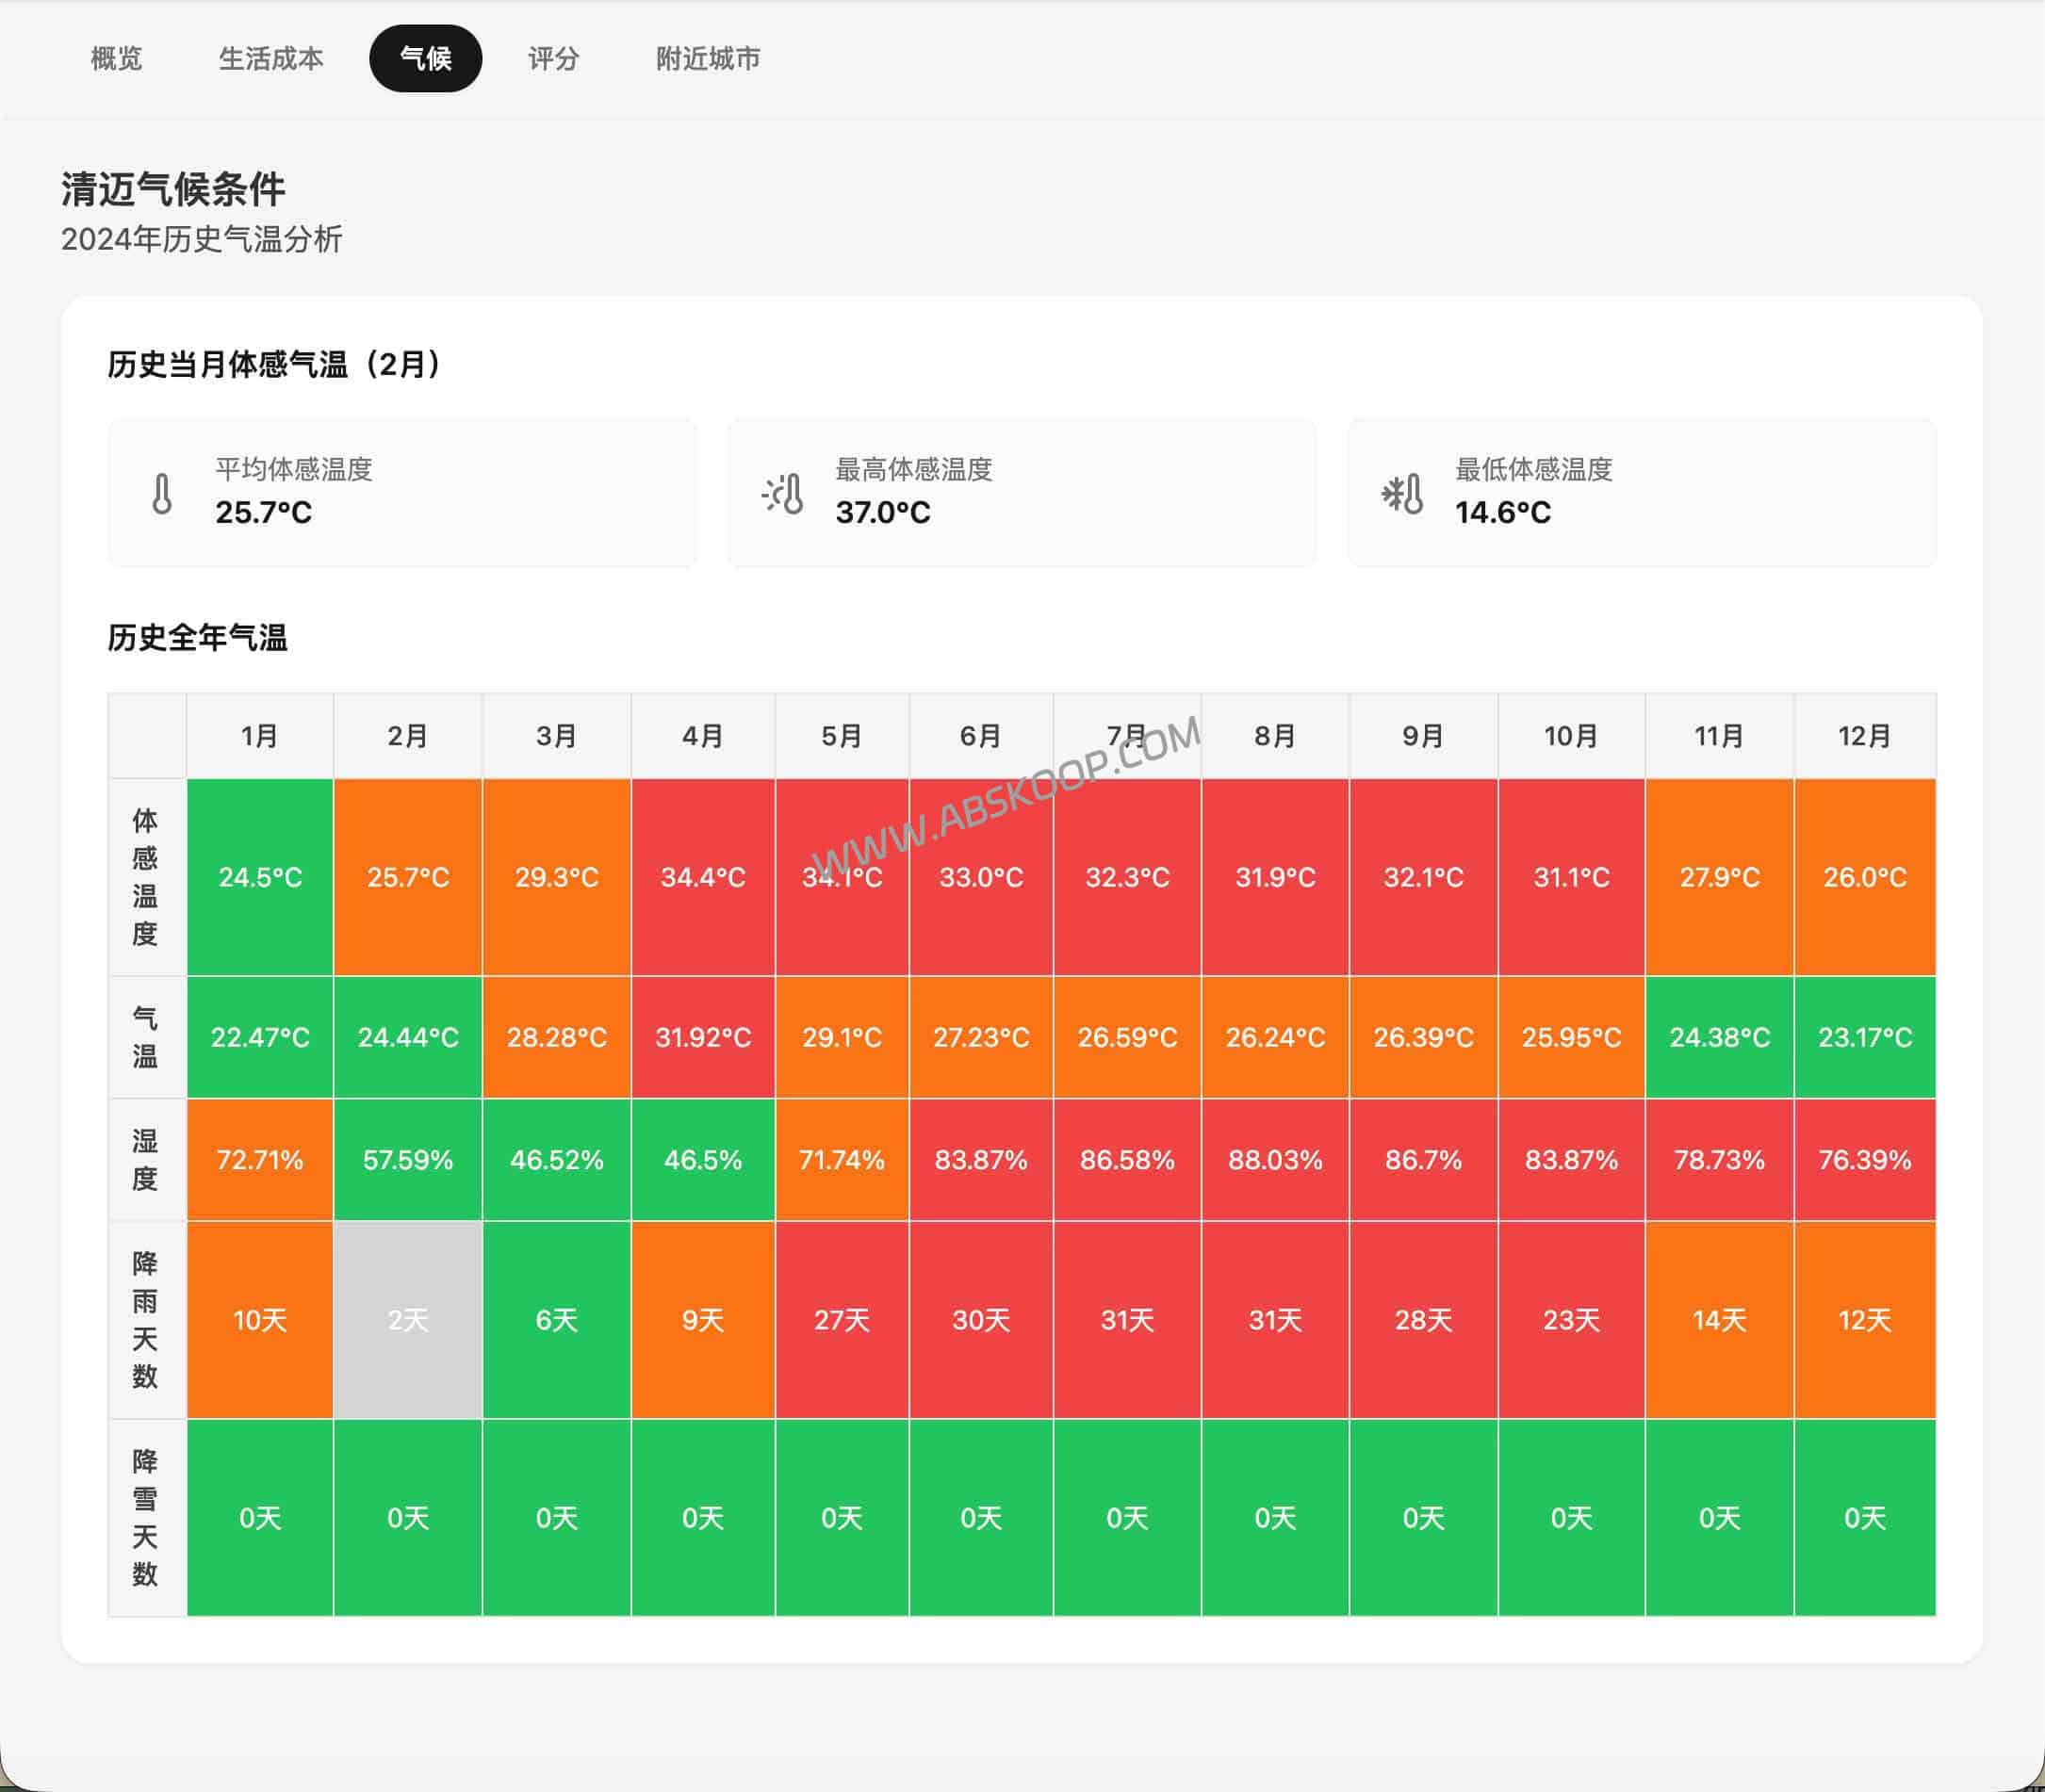The image size is (2045, 1792).
Task: Click the August 88.03% humidity cell
Action: (x=1275, y=1160)
